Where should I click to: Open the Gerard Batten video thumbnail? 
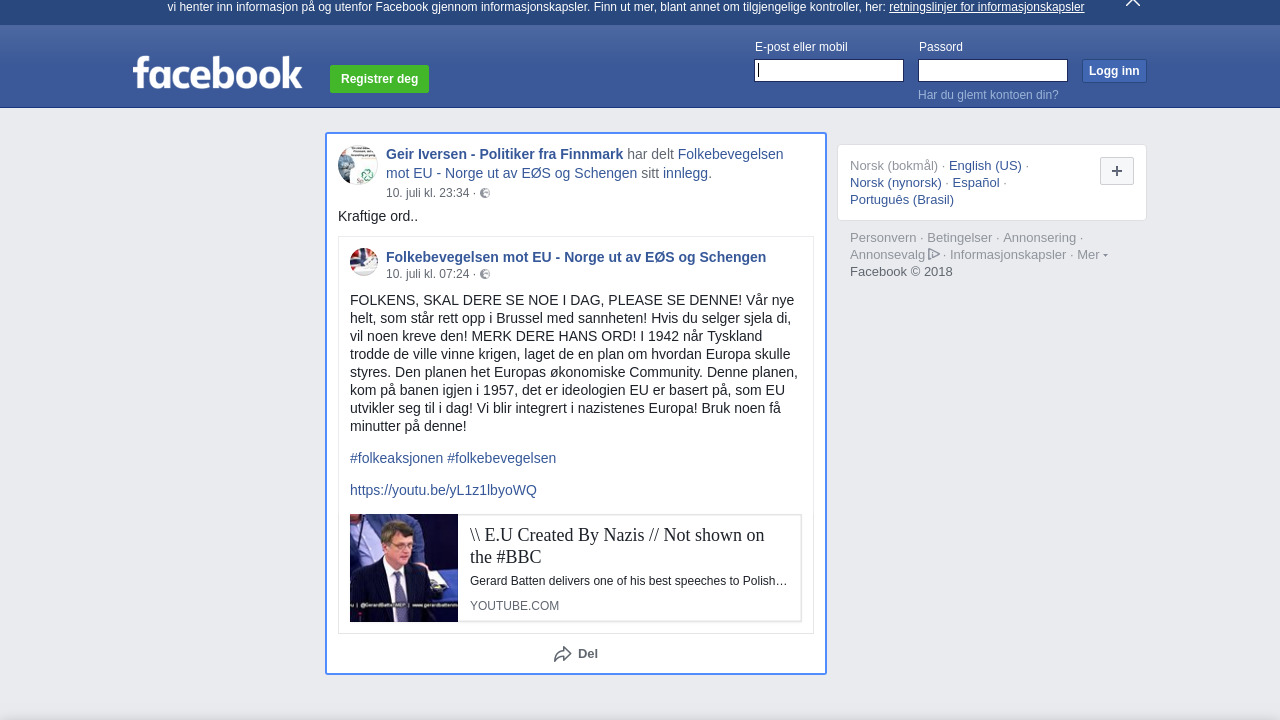pos(404,568)
